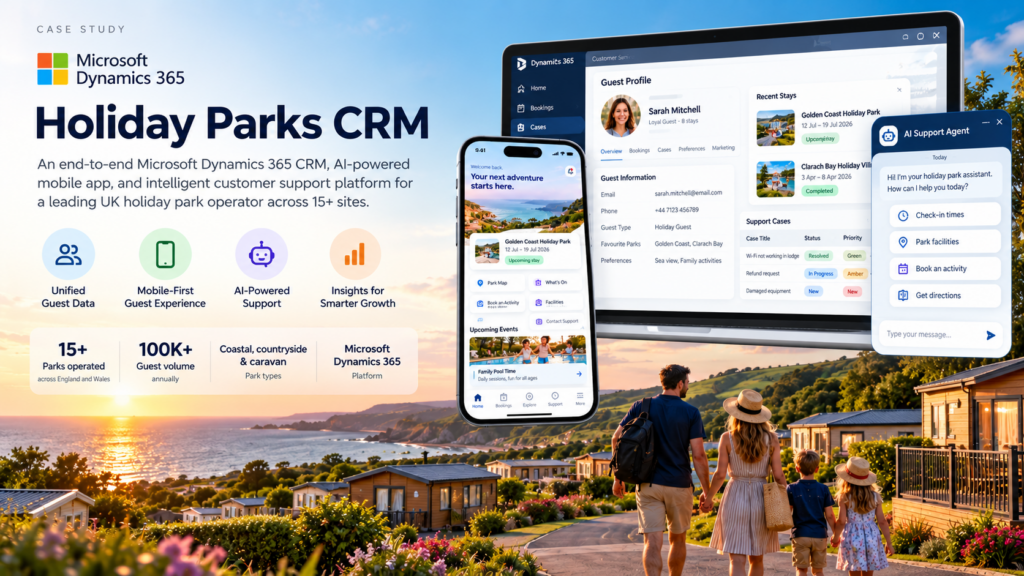Click the Bookings icon in Dynamics 365 sidebar
This screenshot has width=1024, height=576.
520,108
